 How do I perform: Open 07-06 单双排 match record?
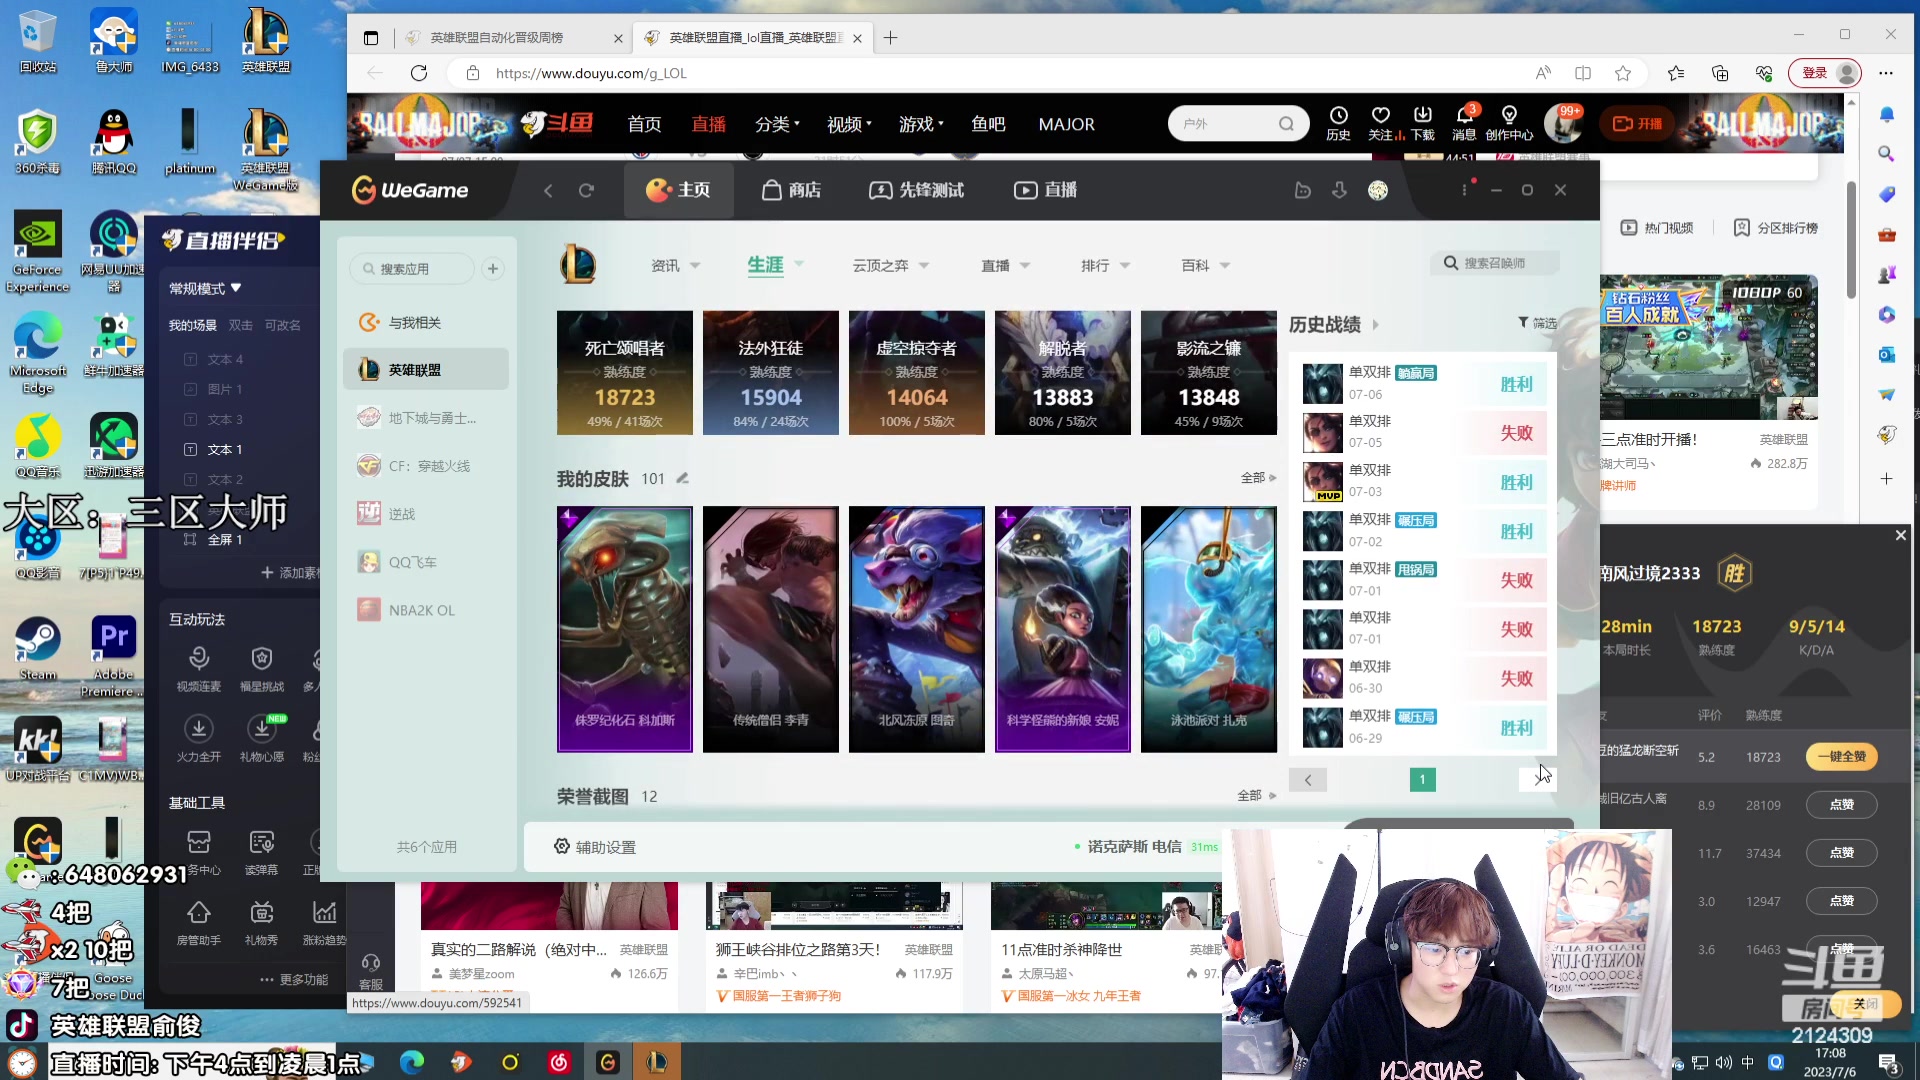(1424, 383)
